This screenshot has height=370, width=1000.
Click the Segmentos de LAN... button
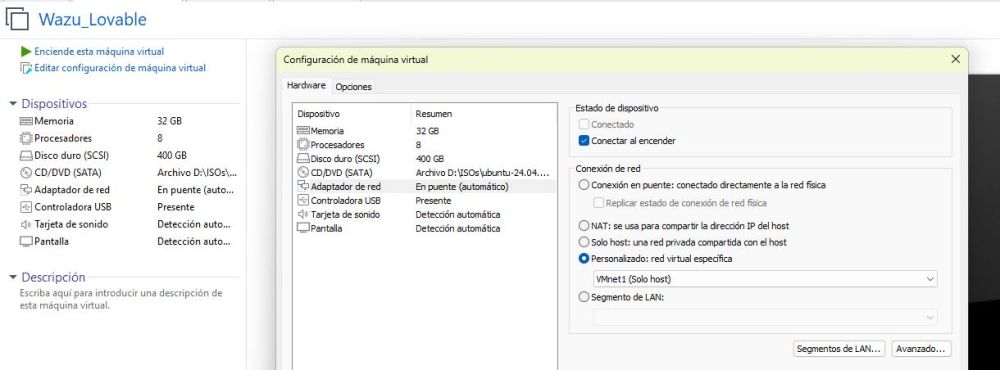click(x=839, y=349)
